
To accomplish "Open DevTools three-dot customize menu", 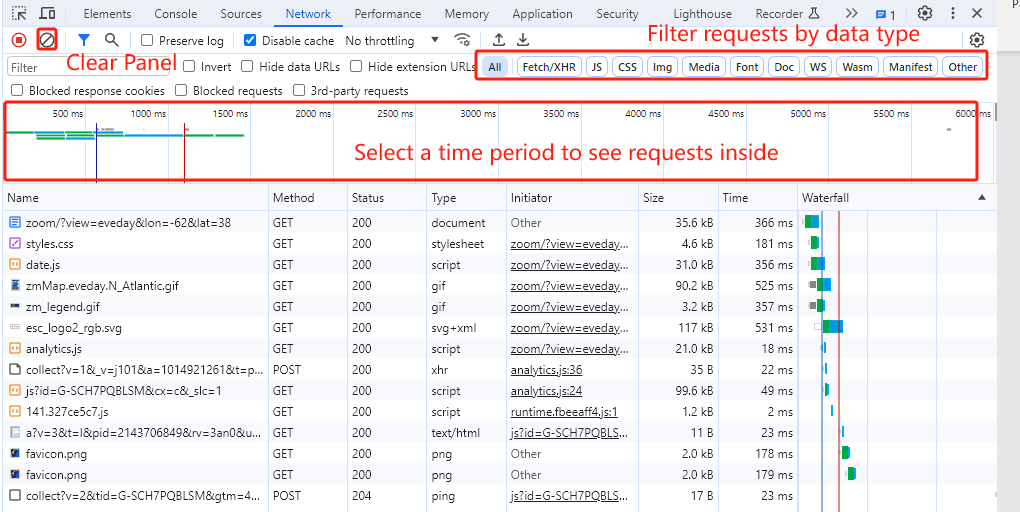I will click(x=953, y=13).
